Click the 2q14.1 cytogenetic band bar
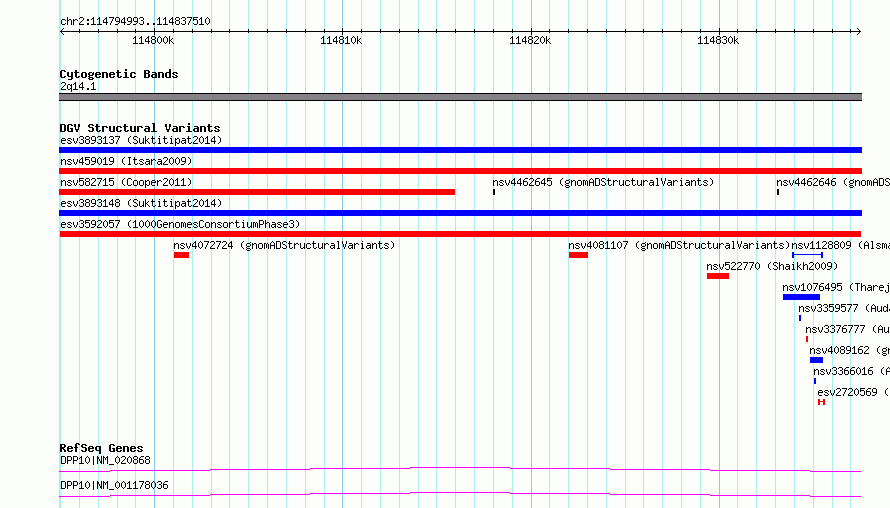The width and height of the screenshot is (890, 508). pyautogui.click(x=460, y=97)
